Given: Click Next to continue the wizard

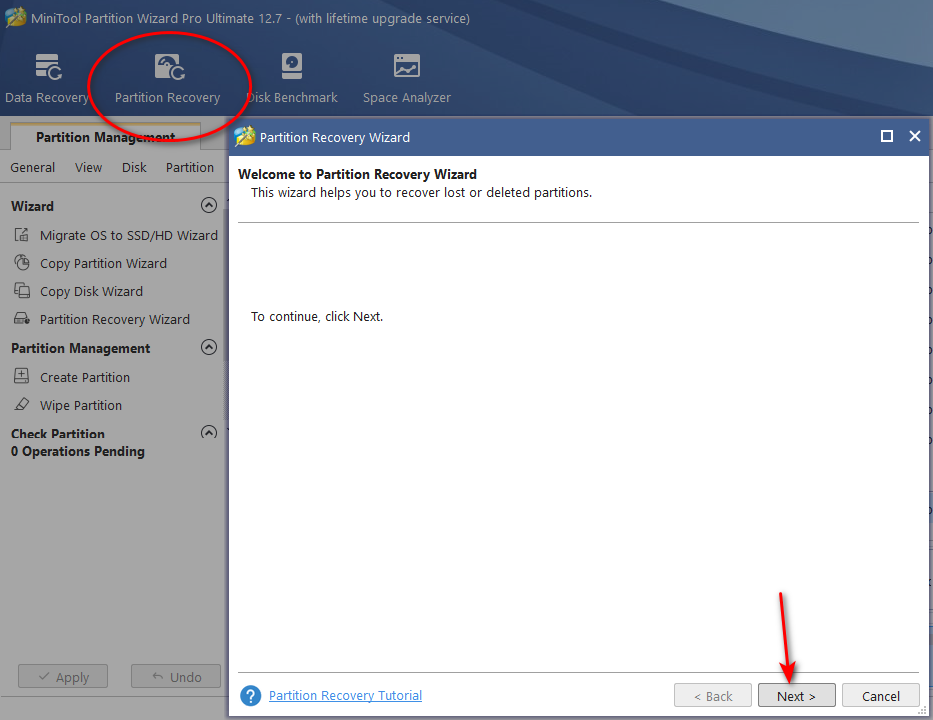Looking at the screenshot, I should pos(796,696).
